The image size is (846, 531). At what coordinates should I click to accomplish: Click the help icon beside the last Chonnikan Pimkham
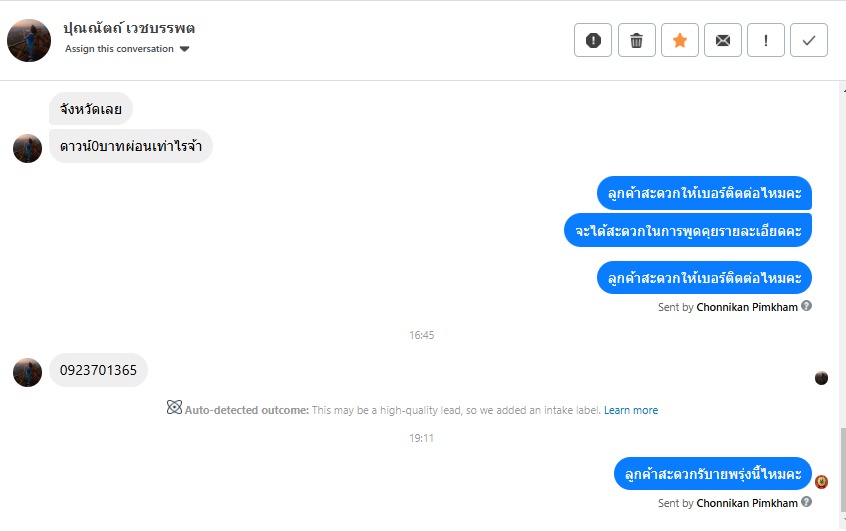[806, 502]
